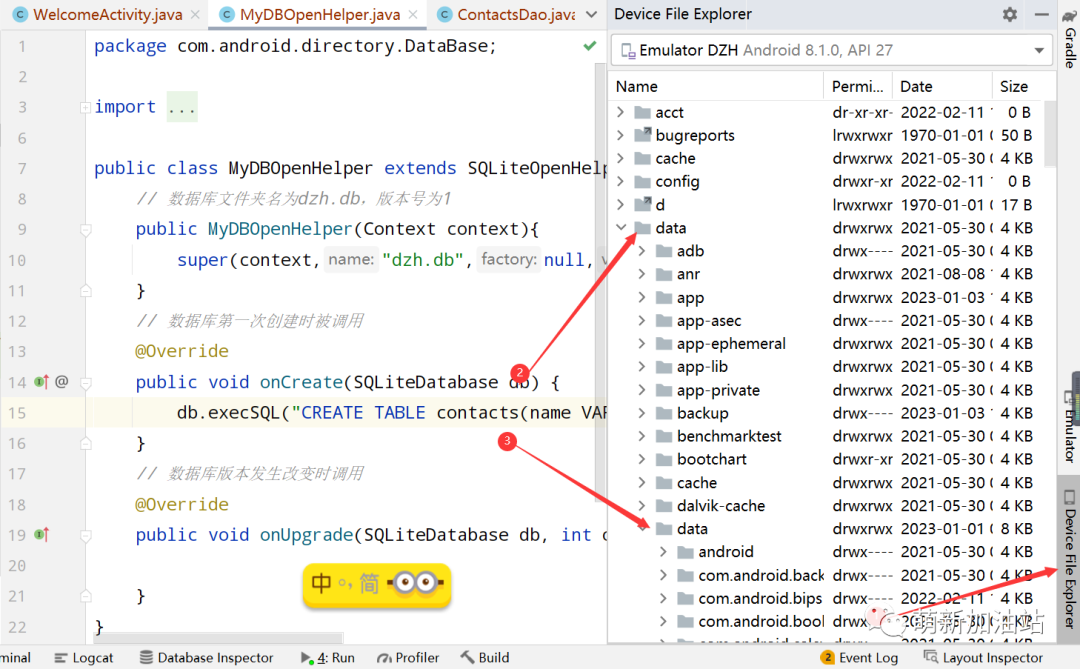Viewport: 1080px width, 669px height.
Task: Open the Run tool window
Action: click(x=328, y=658)
